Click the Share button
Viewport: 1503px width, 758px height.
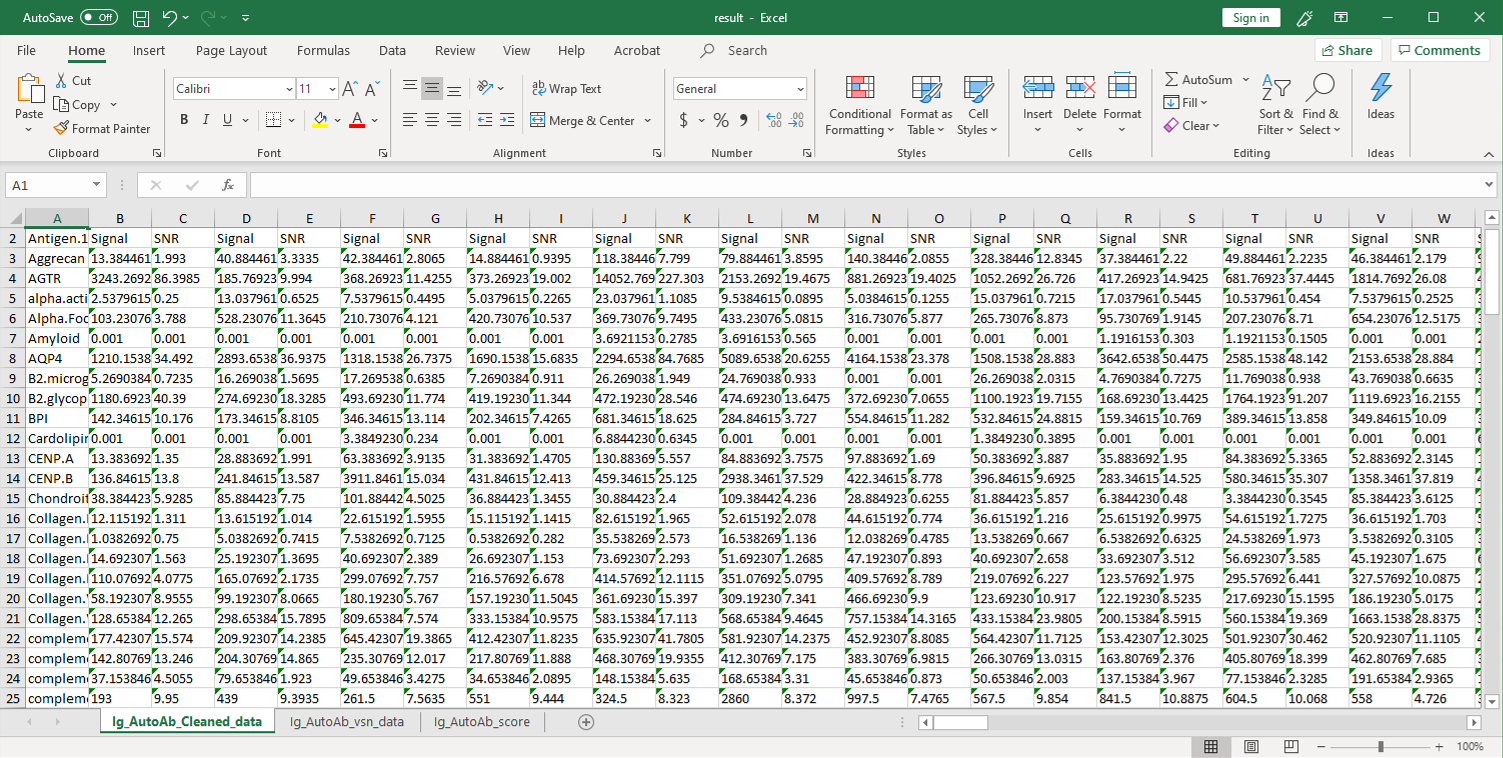click(x=1347, y=50)
